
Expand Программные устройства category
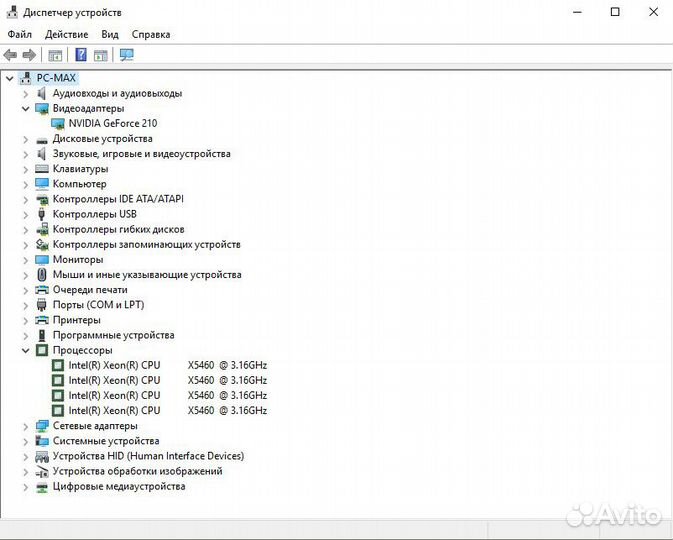(x=25, y=335)
